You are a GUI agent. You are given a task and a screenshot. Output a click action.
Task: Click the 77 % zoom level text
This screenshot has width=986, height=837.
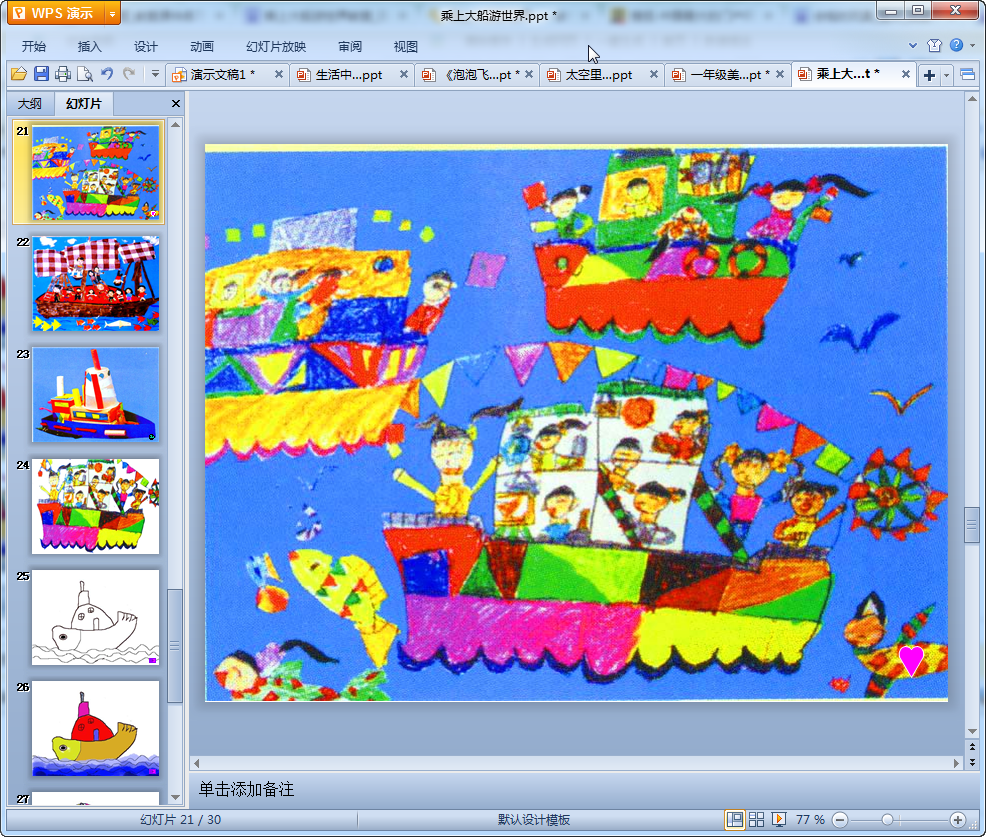point(810,819)
